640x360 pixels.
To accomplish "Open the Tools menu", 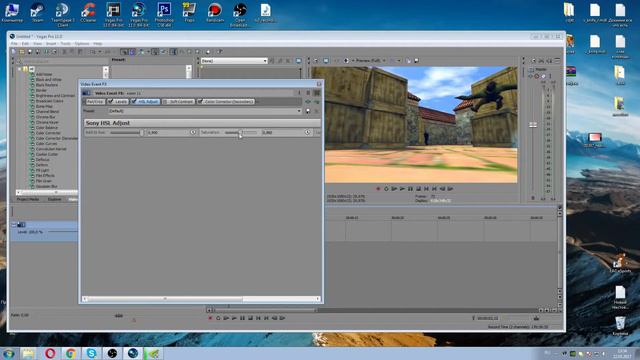I will point(65,44).
